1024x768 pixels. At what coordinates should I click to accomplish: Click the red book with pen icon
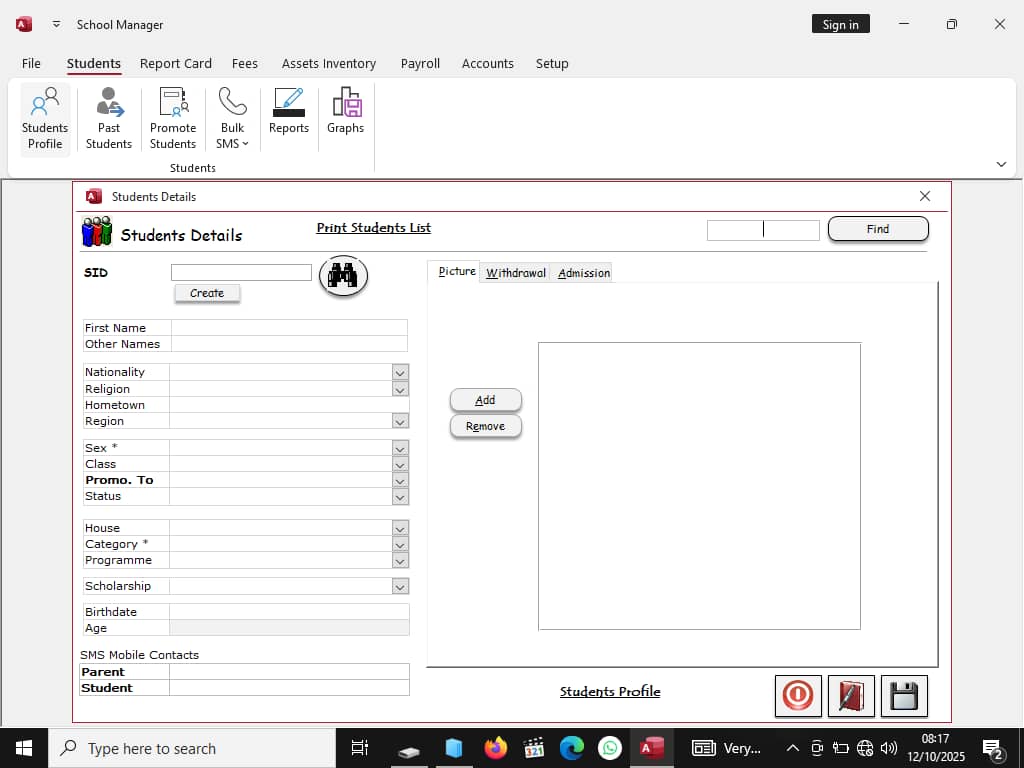point(850,696)
